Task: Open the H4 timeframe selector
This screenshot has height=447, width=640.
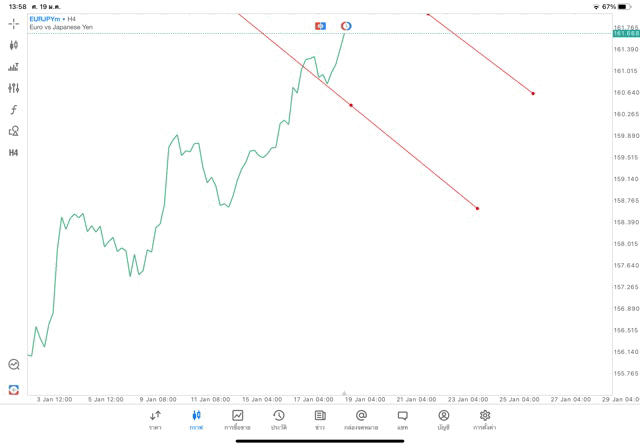Action: (x=14, y=152)
